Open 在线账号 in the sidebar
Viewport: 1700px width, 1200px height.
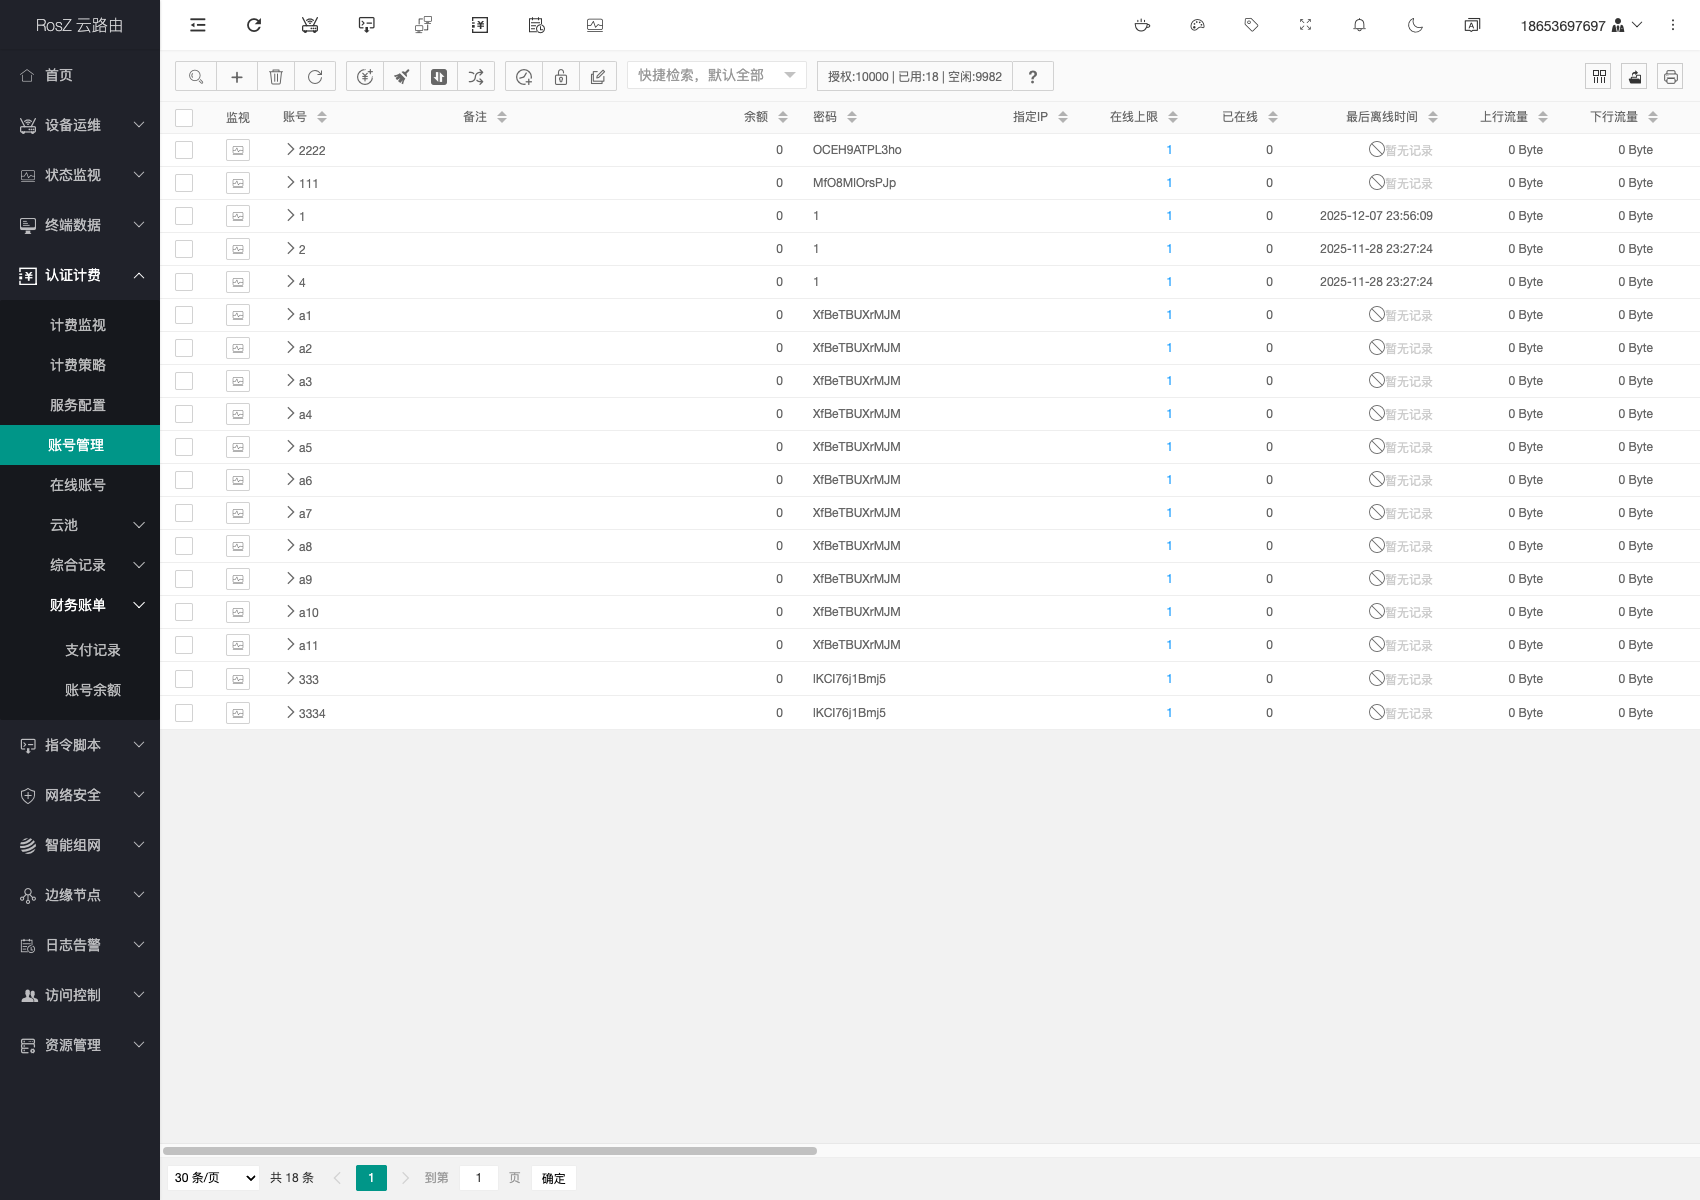point(78,485)
